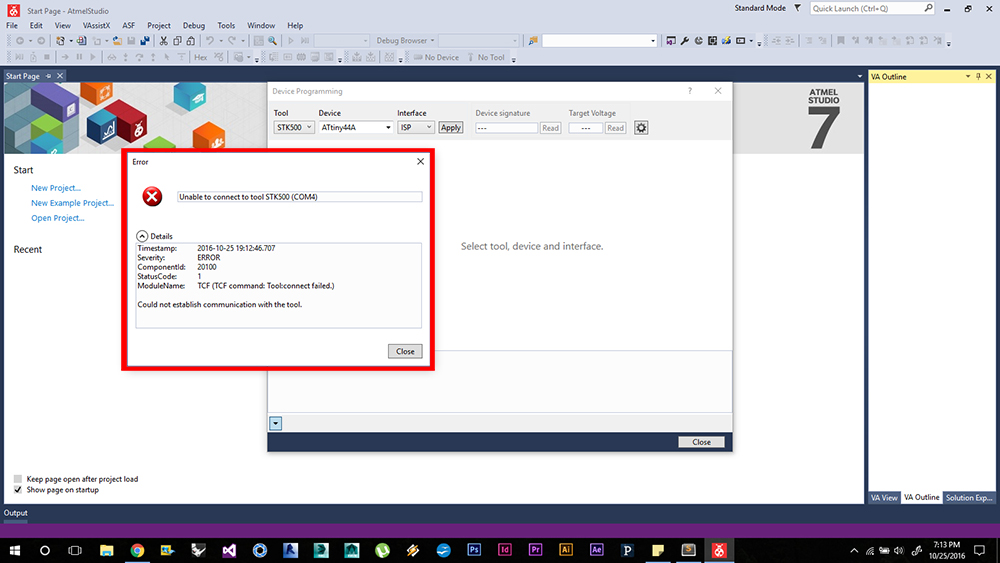The image size is (1000, 563).
Task: Click Read button next to Target Voltage
Action: pyautogui.click(x=615, y=128)
